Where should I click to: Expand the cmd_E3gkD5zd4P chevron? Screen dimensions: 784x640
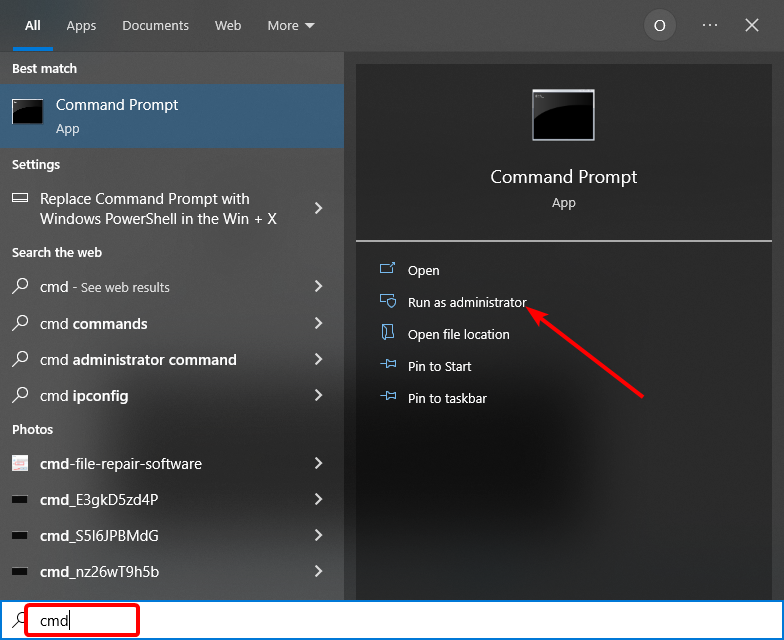(x=318, y=499)
